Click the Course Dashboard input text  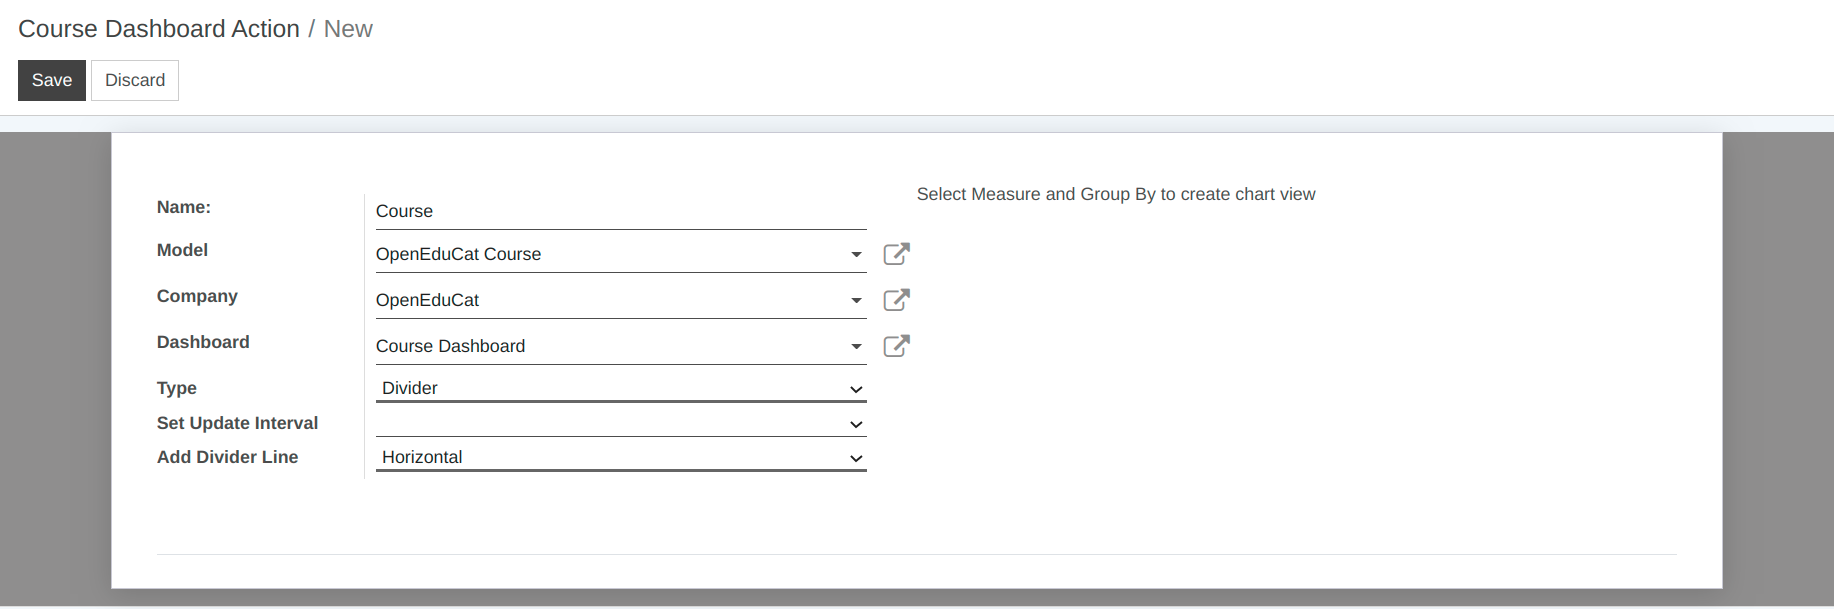click(450, 346)
